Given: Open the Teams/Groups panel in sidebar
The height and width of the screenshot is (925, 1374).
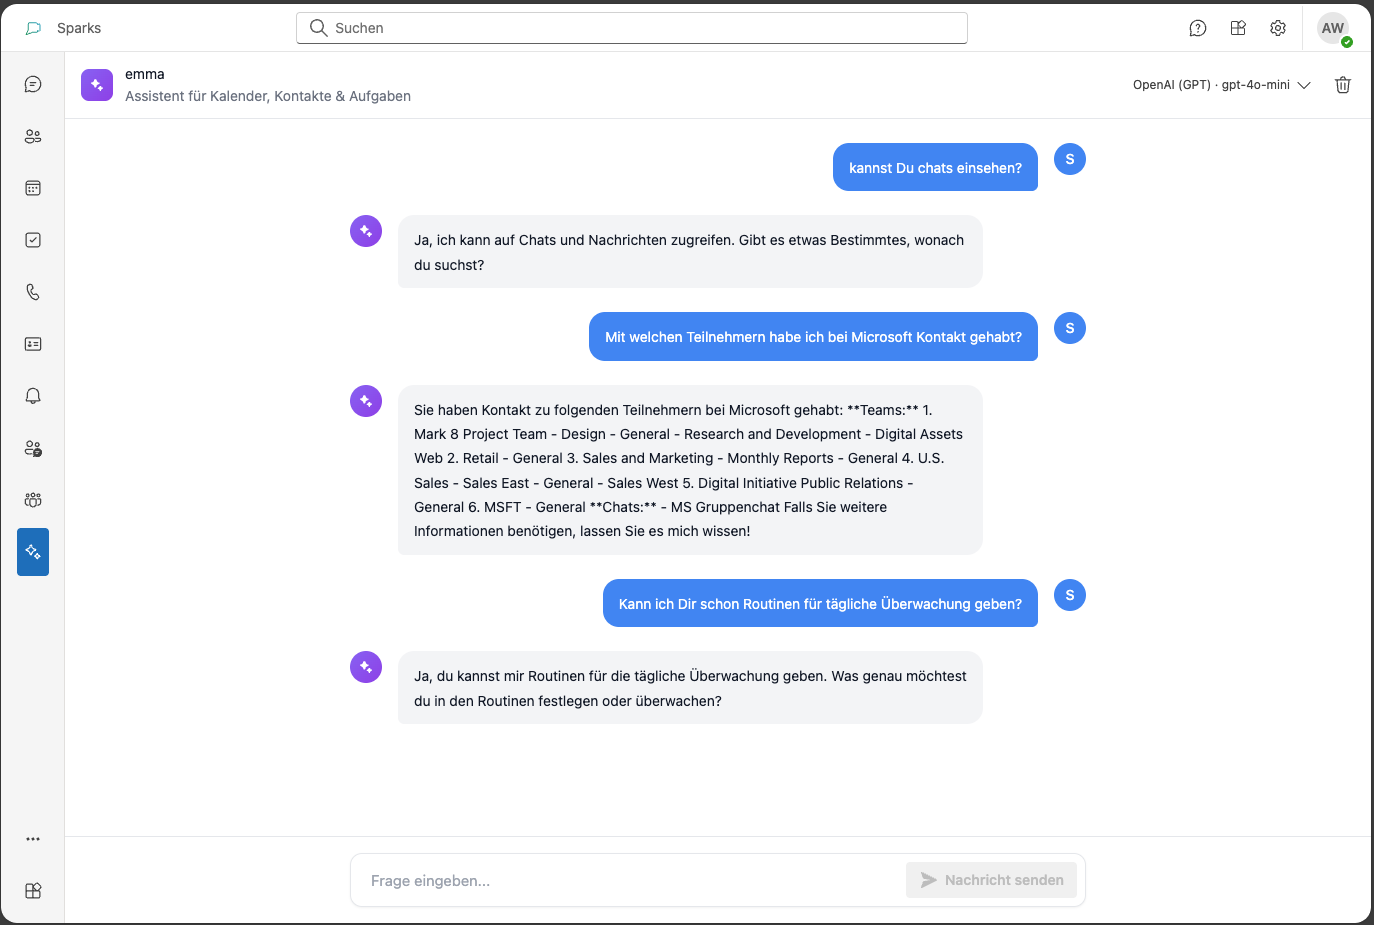Looking at the screenshot, I should click(33, 499).
